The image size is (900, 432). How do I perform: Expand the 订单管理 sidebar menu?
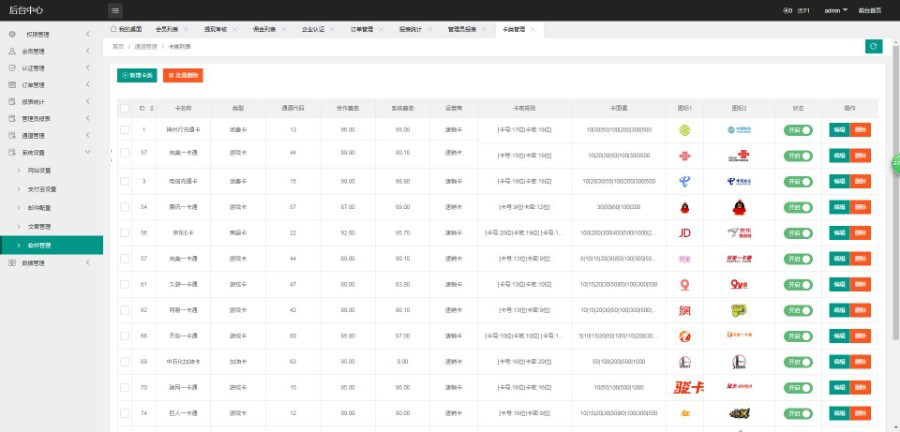(x=88, y=85)
